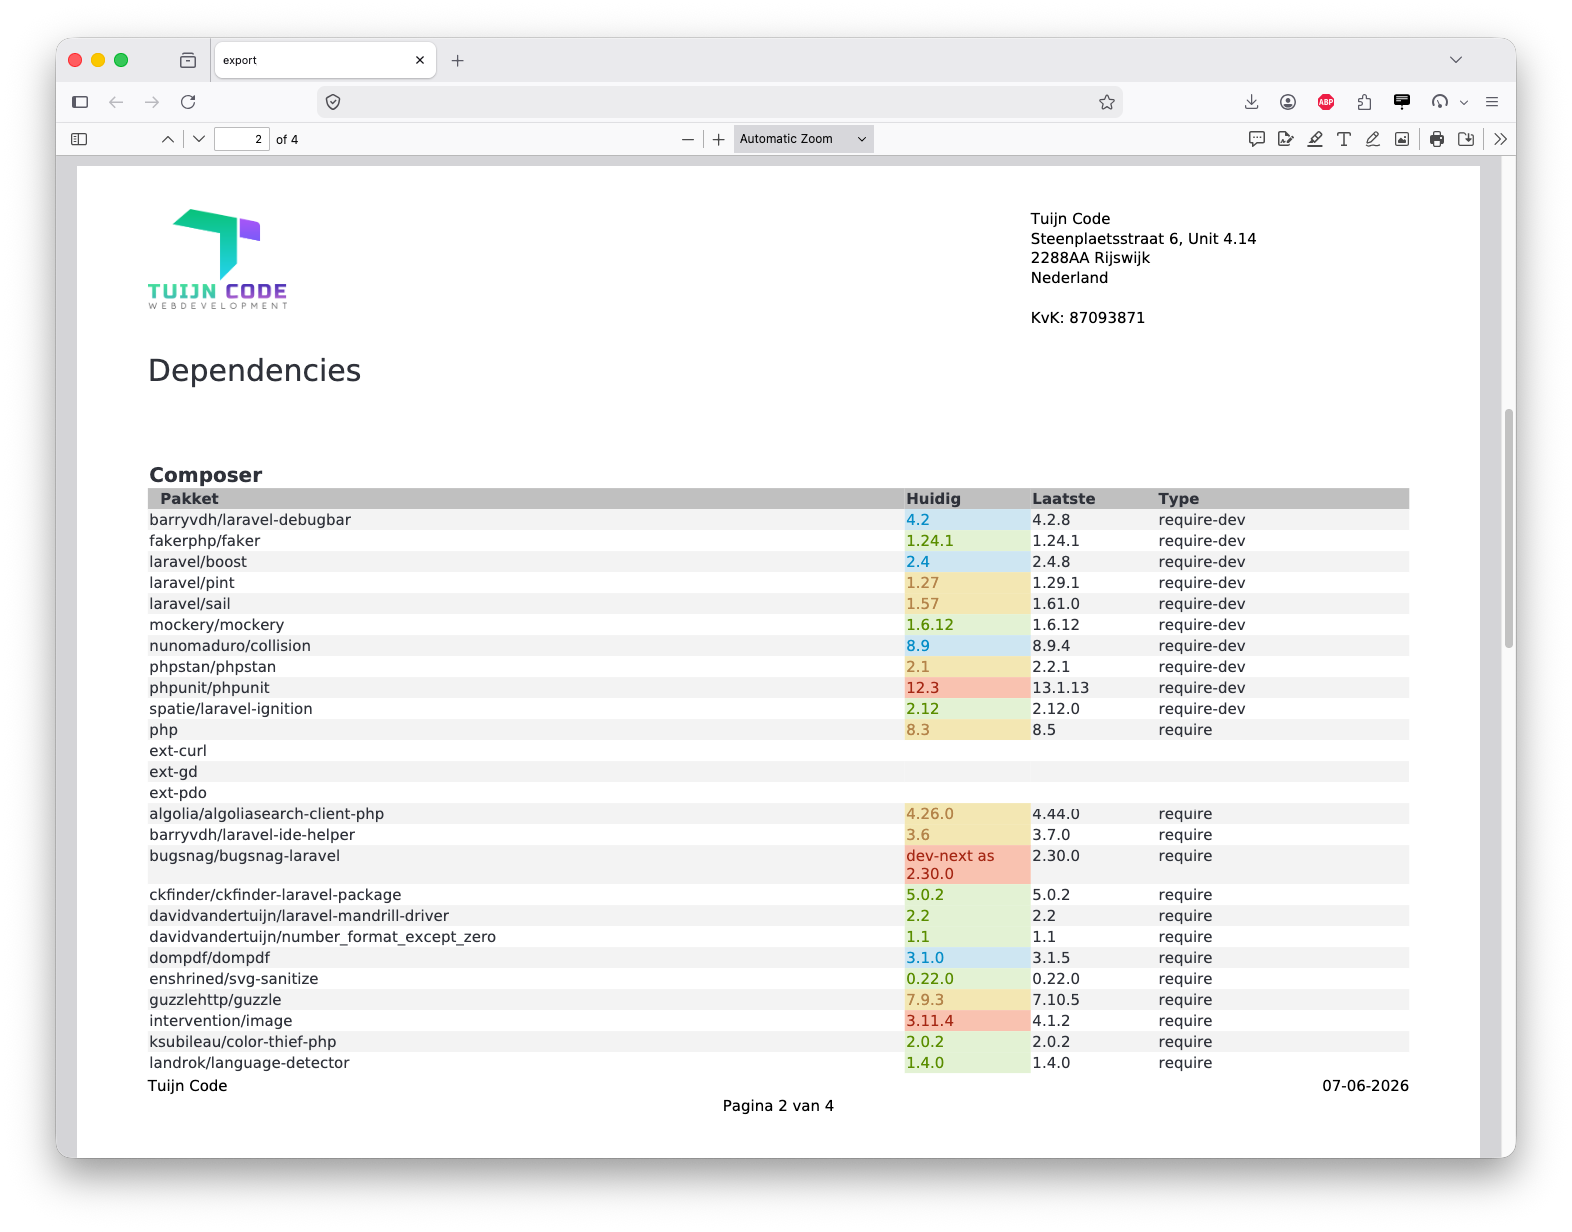Toggle the PDF viewer sidebar
The width and height of the screenshot is (1572, 1232).
[x=79, y=139]
